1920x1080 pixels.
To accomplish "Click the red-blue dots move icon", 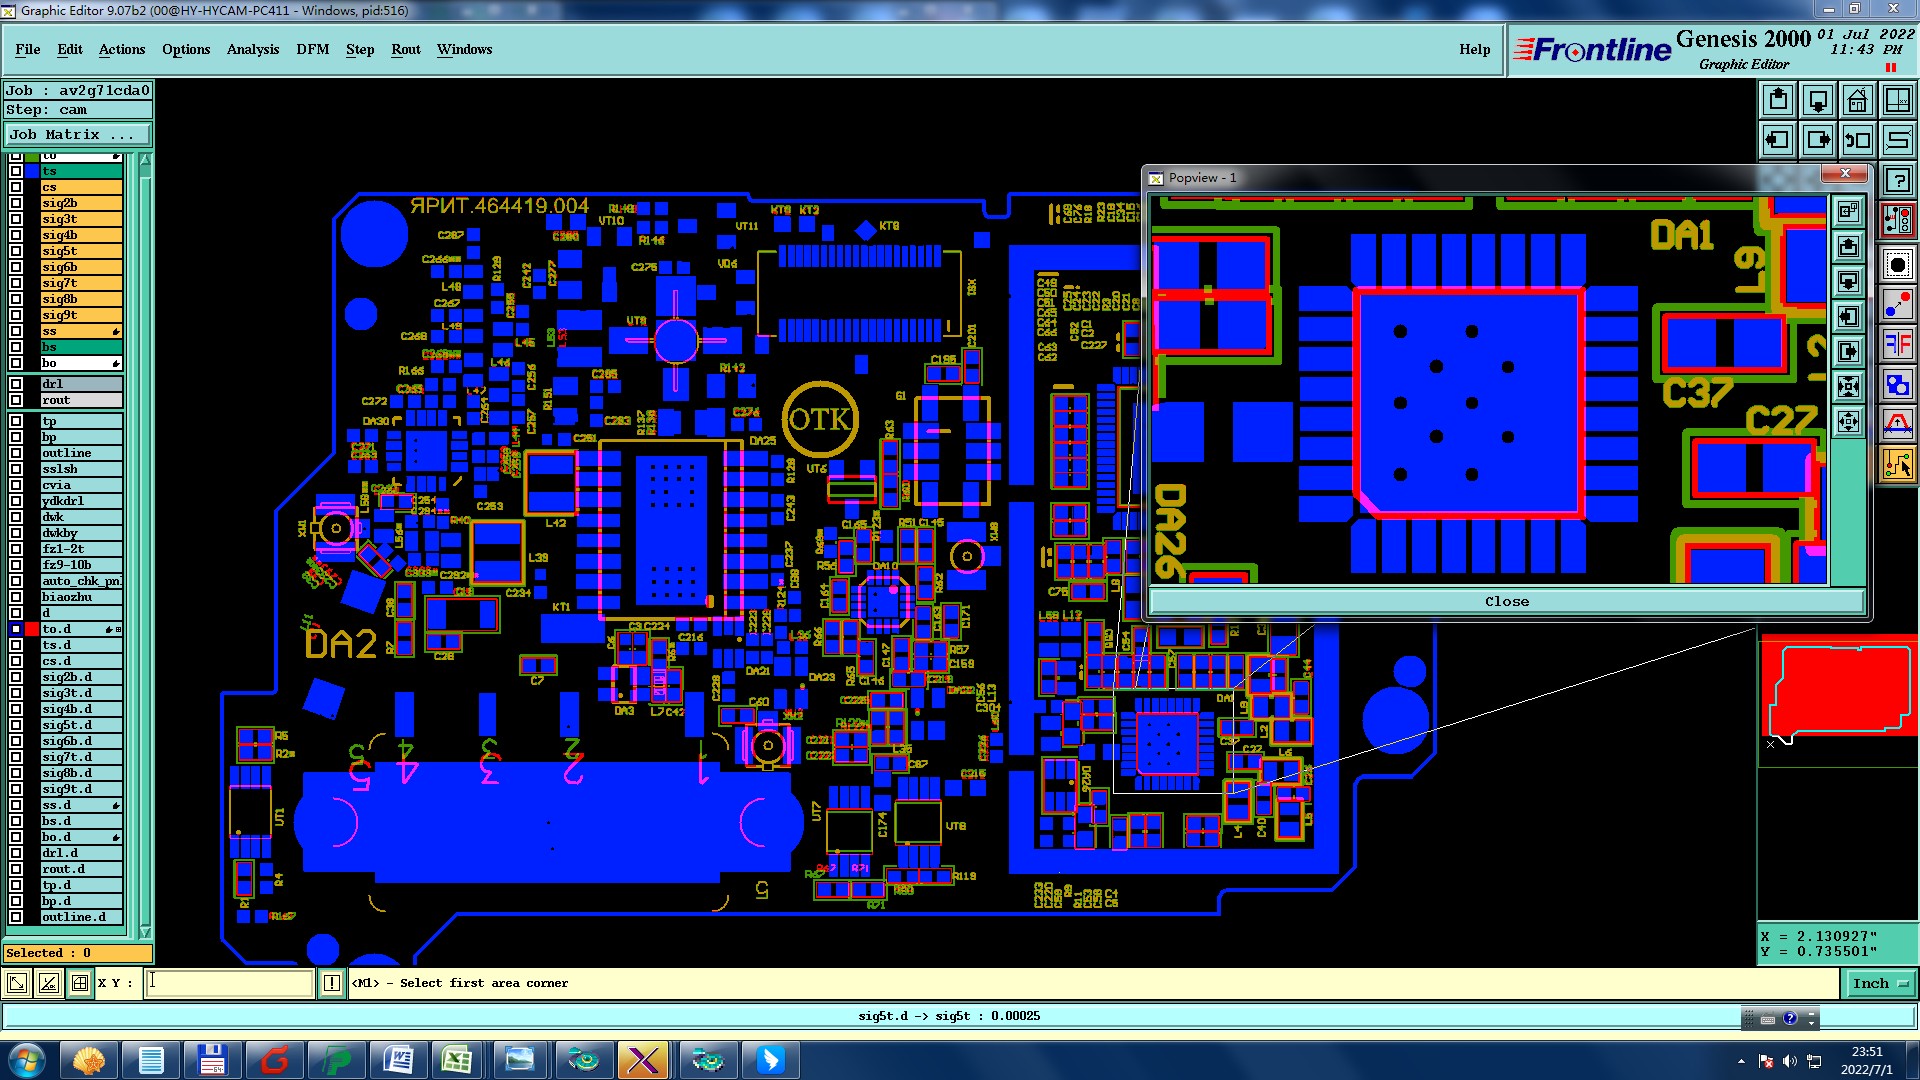I will click(x=1898, y=304).
